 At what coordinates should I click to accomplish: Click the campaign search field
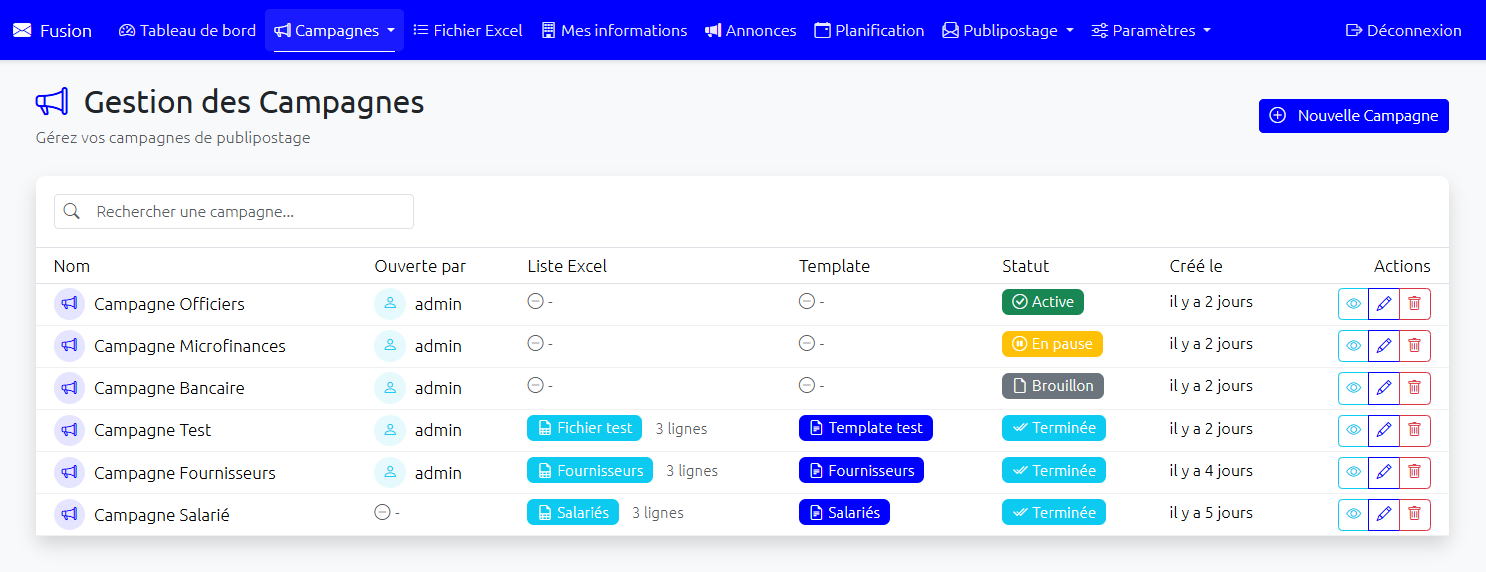point(234,212)
